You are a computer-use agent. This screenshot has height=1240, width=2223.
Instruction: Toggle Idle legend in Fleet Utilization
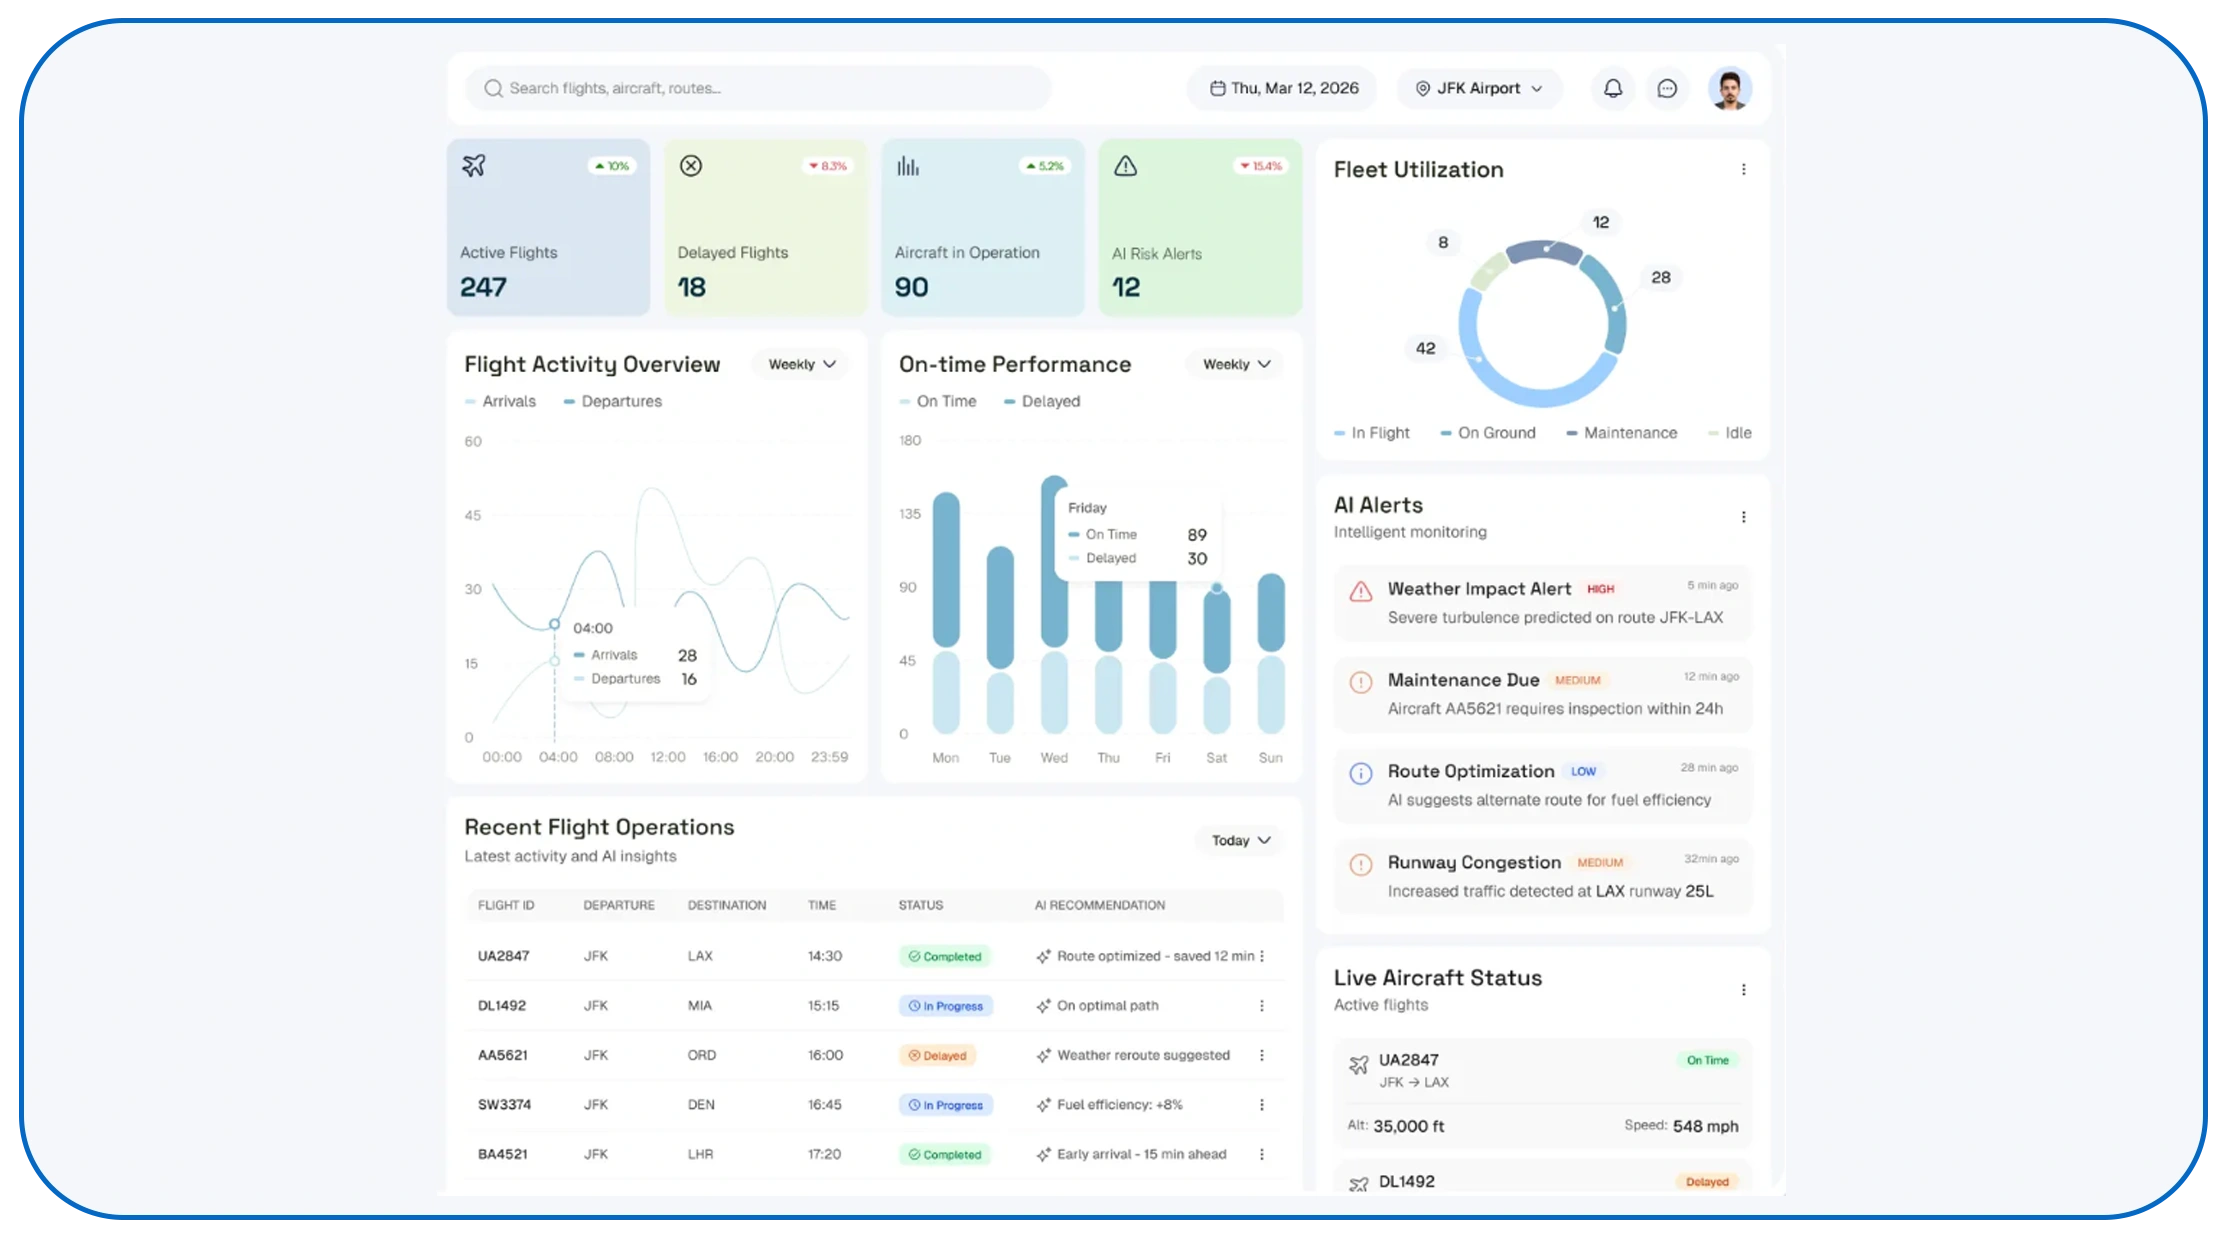[1730, 433]
